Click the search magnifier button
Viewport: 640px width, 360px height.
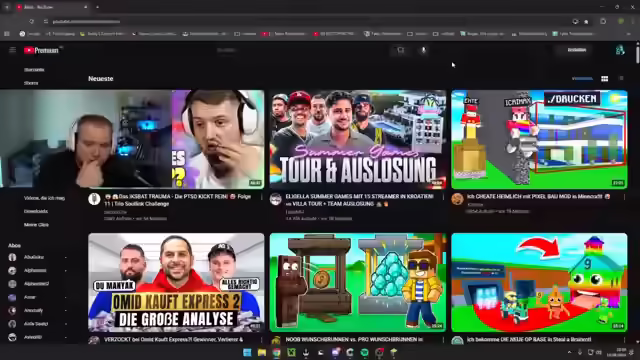point(400,50)
